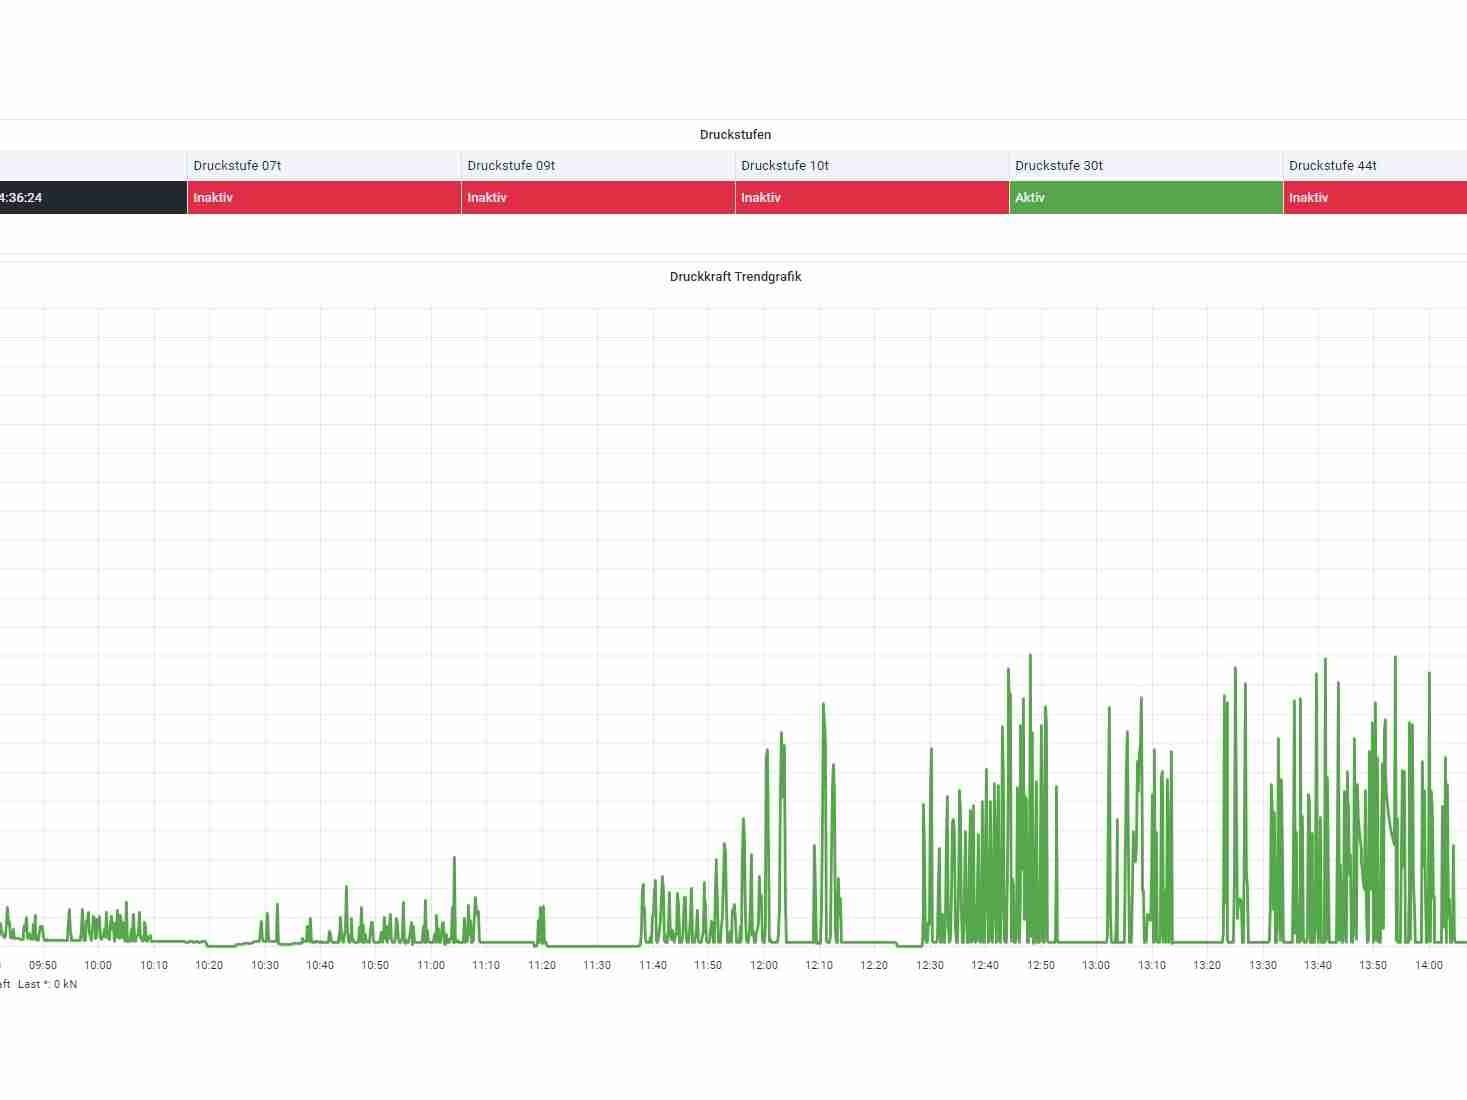Click the 12:50 time axis label

point(1041,966)
